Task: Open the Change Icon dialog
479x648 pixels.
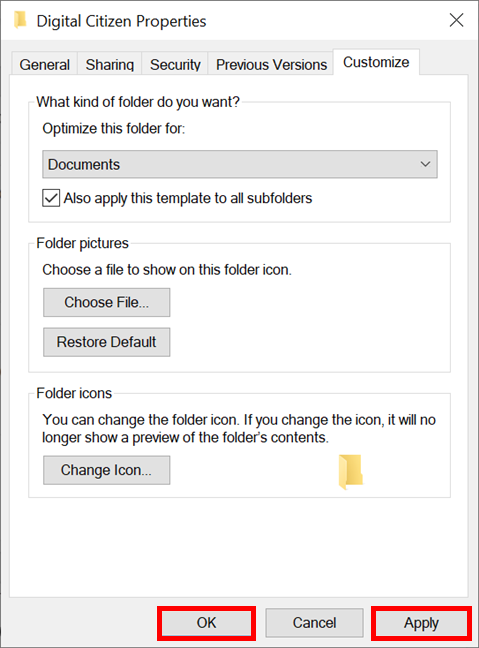Action: pos(107,470)
